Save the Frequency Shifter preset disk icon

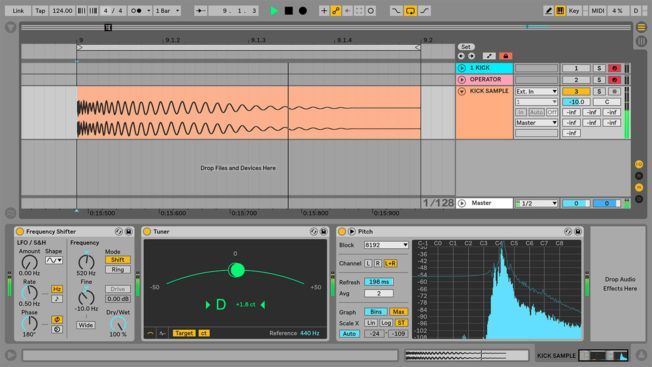point(129,232)
